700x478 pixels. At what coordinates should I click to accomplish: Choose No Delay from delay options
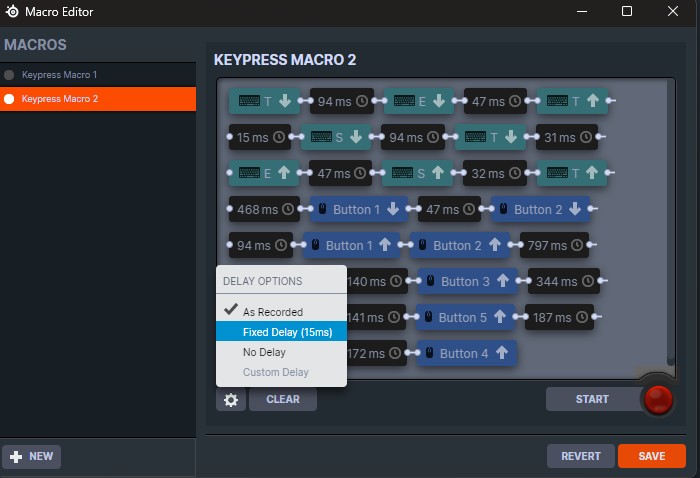tap(264, 352)
